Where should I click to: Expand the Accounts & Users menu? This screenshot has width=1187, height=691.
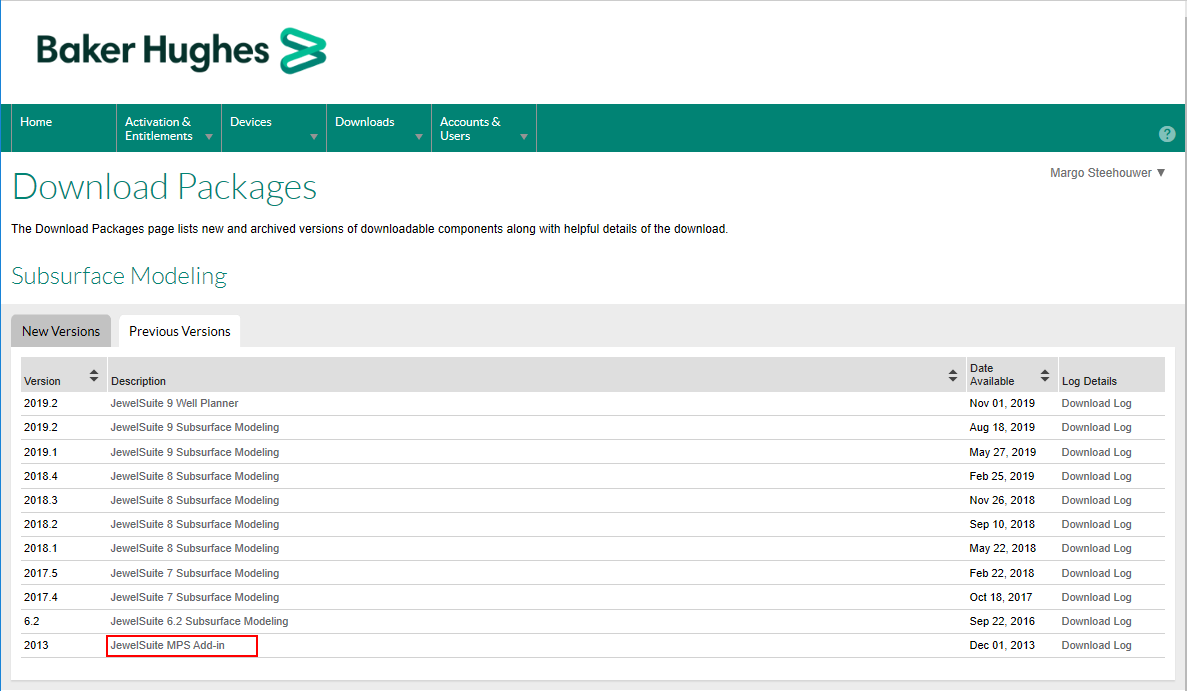tap(483, 129)
